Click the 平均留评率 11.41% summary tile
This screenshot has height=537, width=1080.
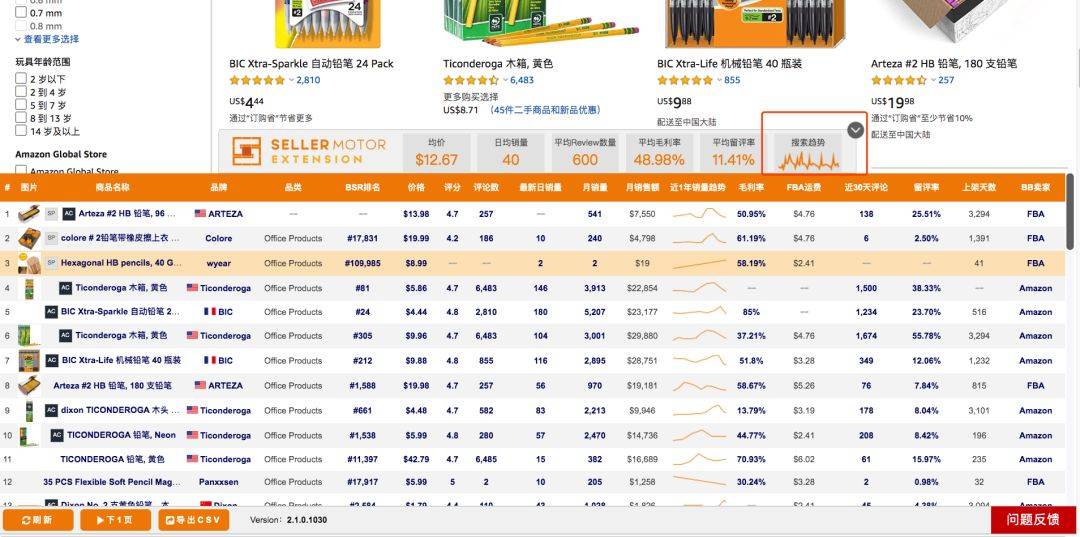(x=734, y=152)
